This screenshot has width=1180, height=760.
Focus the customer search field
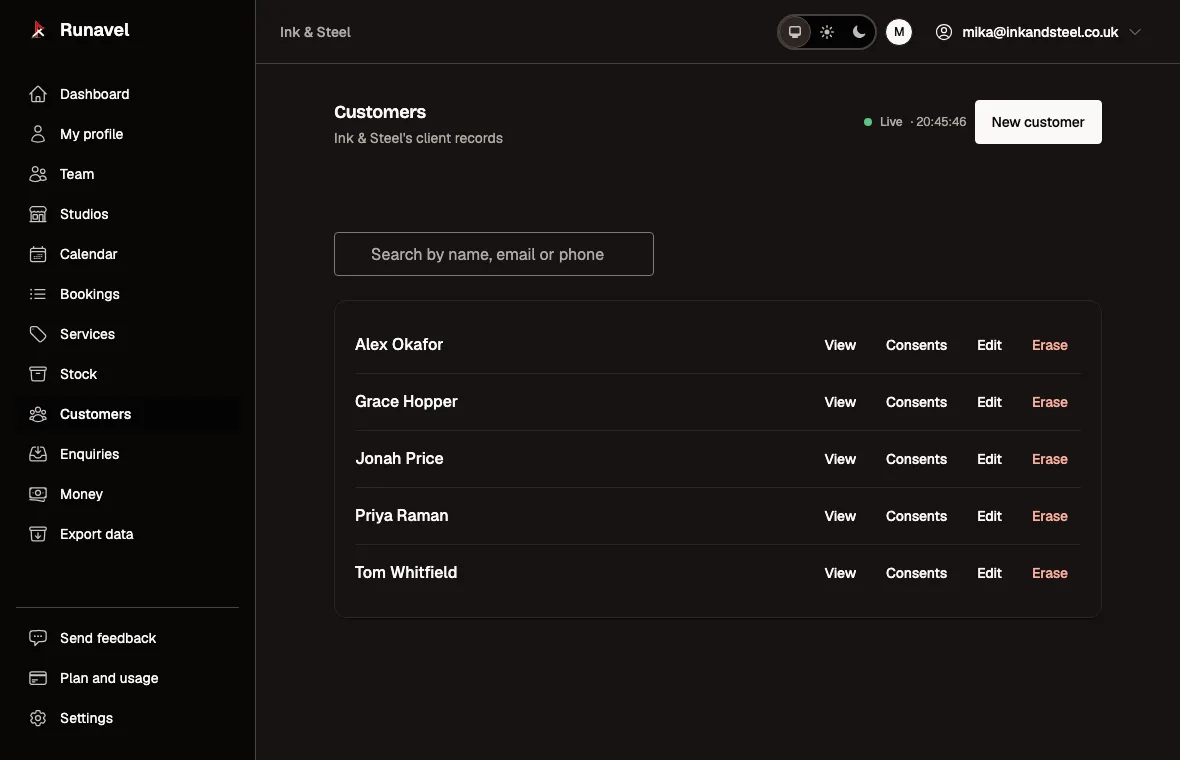point(494,254)
